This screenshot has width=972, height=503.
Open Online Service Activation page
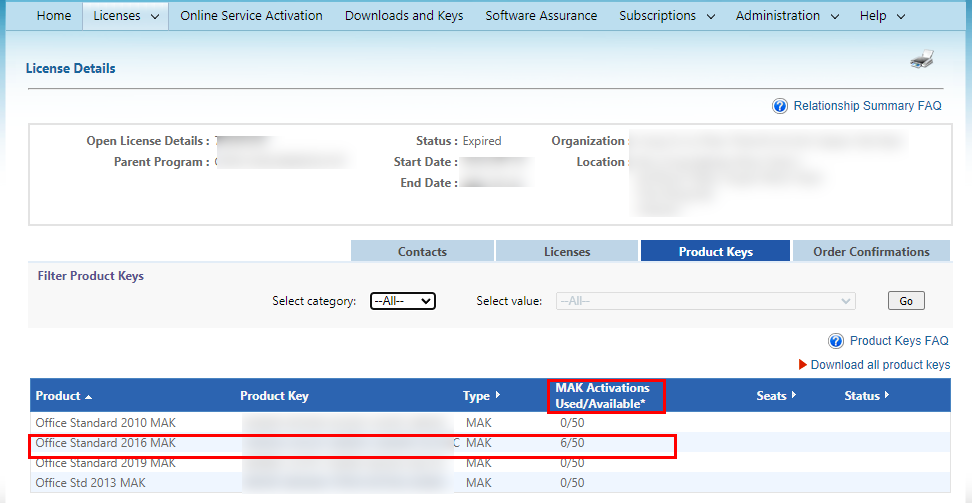click(251, 16)
